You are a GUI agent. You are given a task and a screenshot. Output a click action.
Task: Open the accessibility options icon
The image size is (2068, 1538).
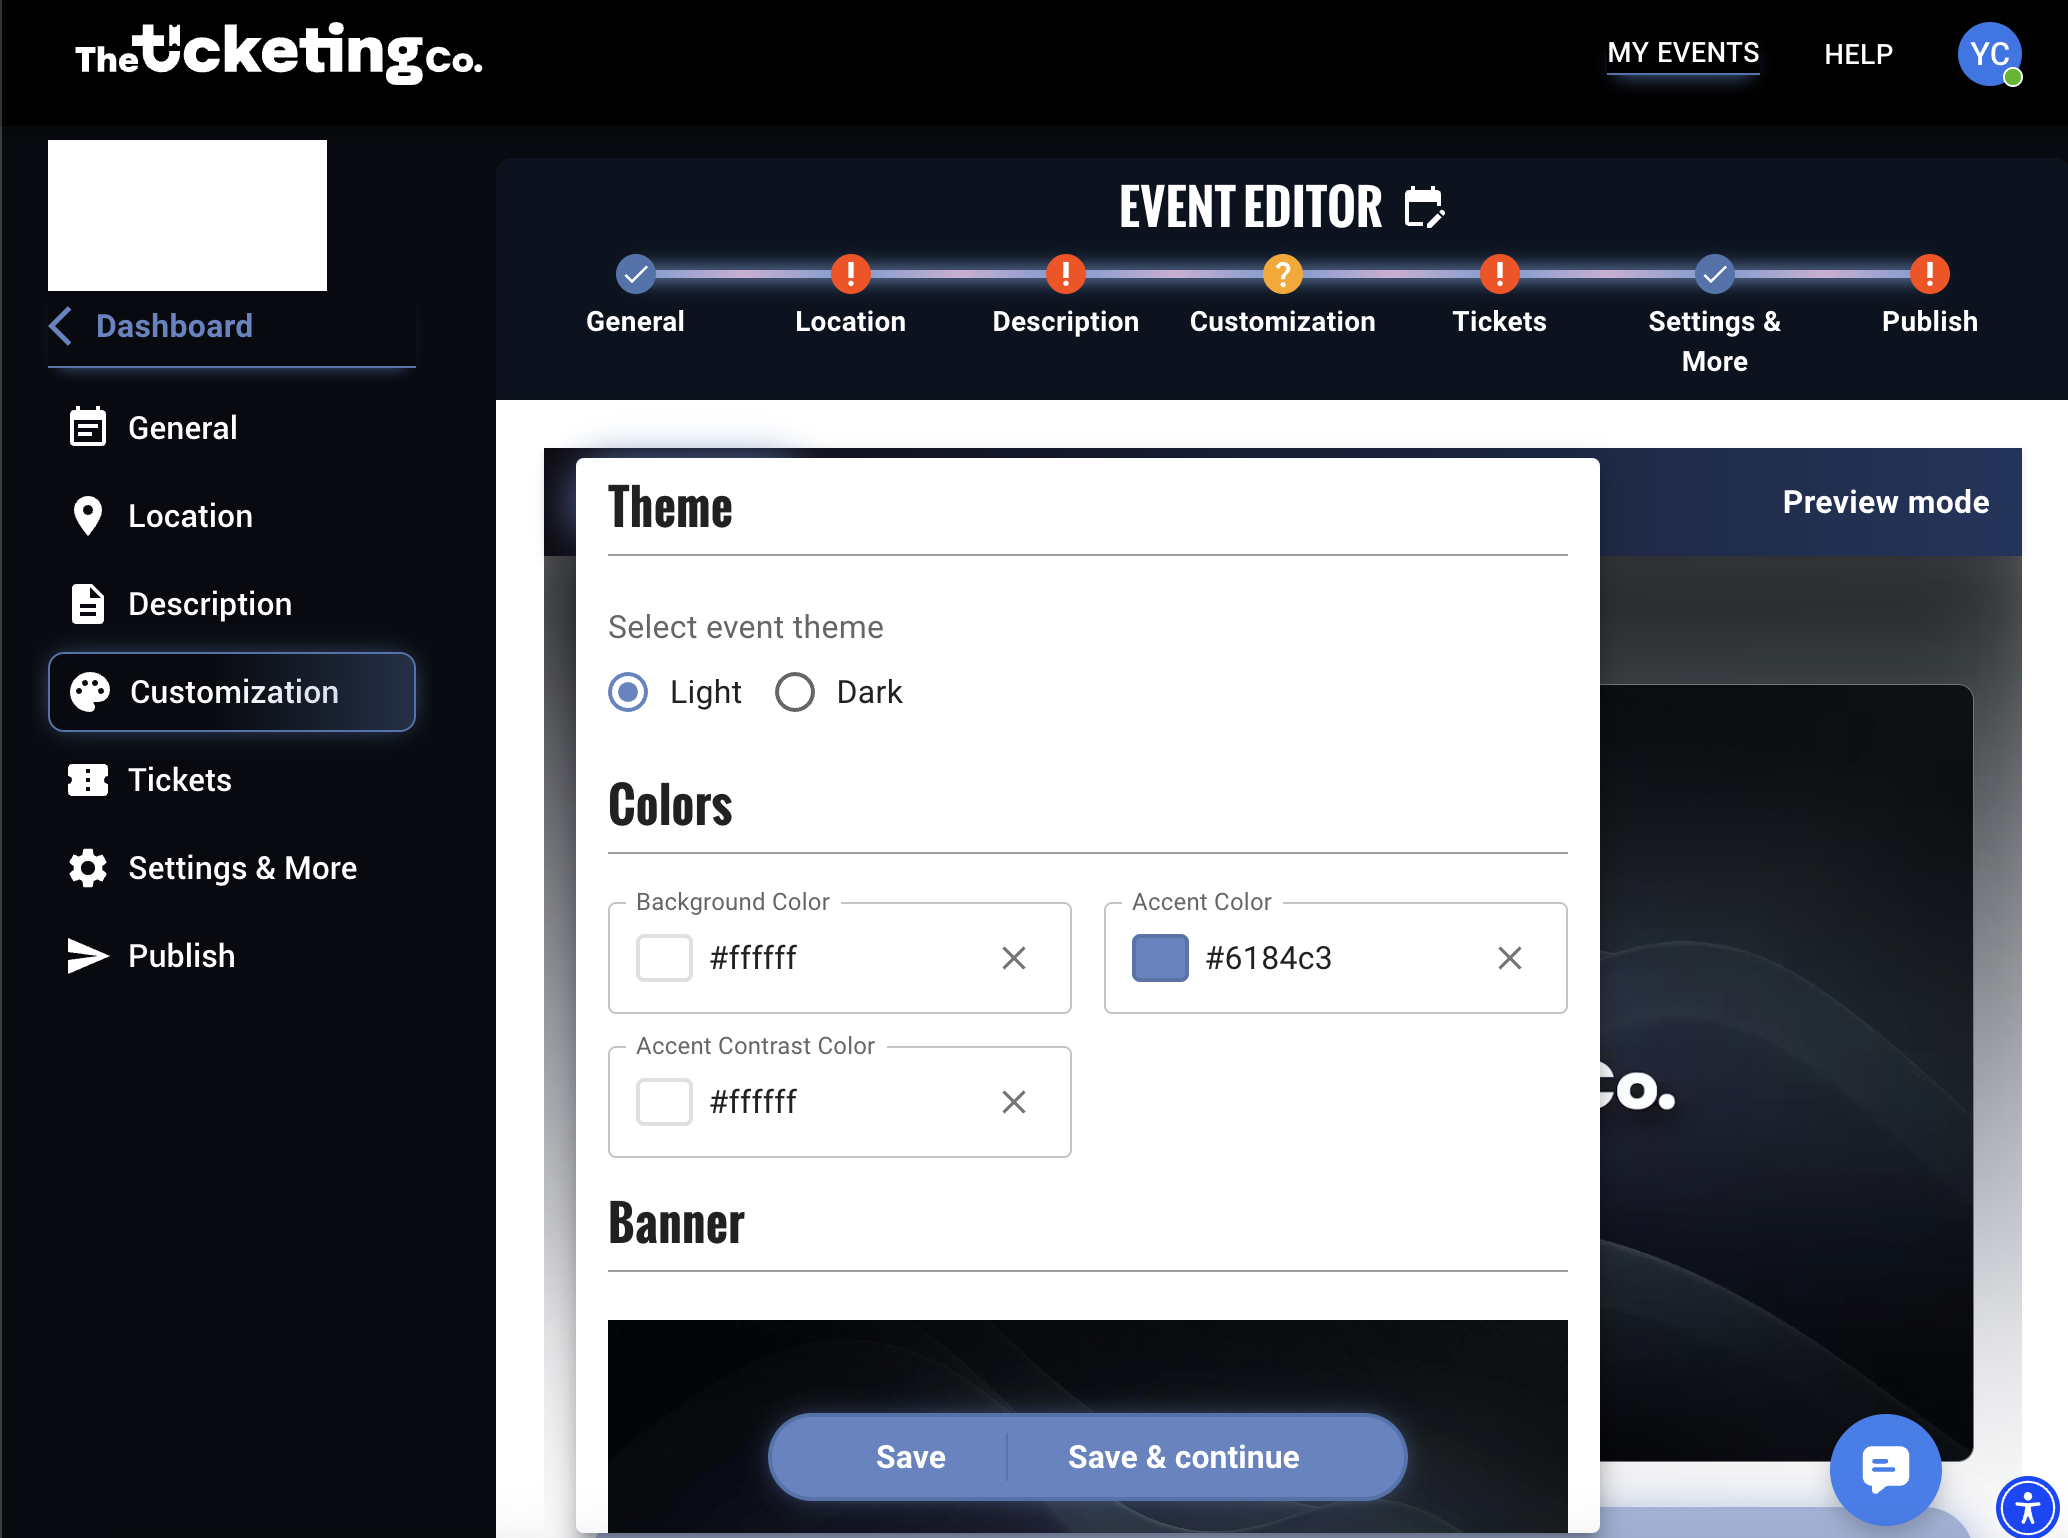tap(2027, 1505)
